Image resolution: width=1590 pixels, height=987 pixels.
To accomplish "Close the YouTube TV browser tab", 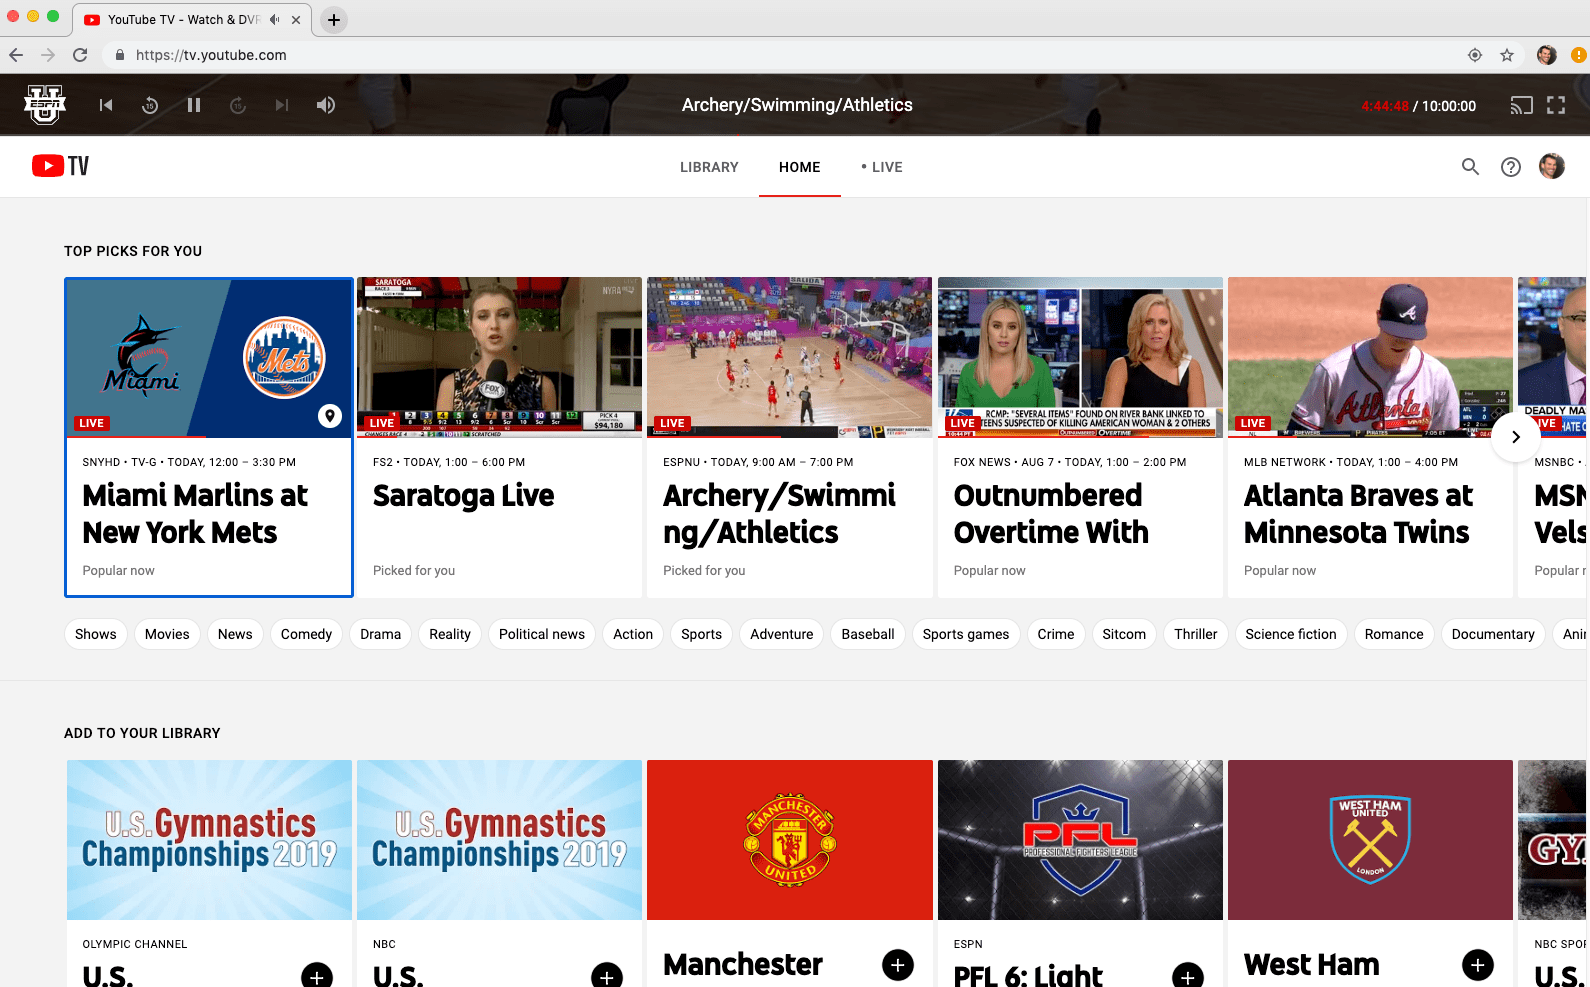I will [x=296, y=20].
